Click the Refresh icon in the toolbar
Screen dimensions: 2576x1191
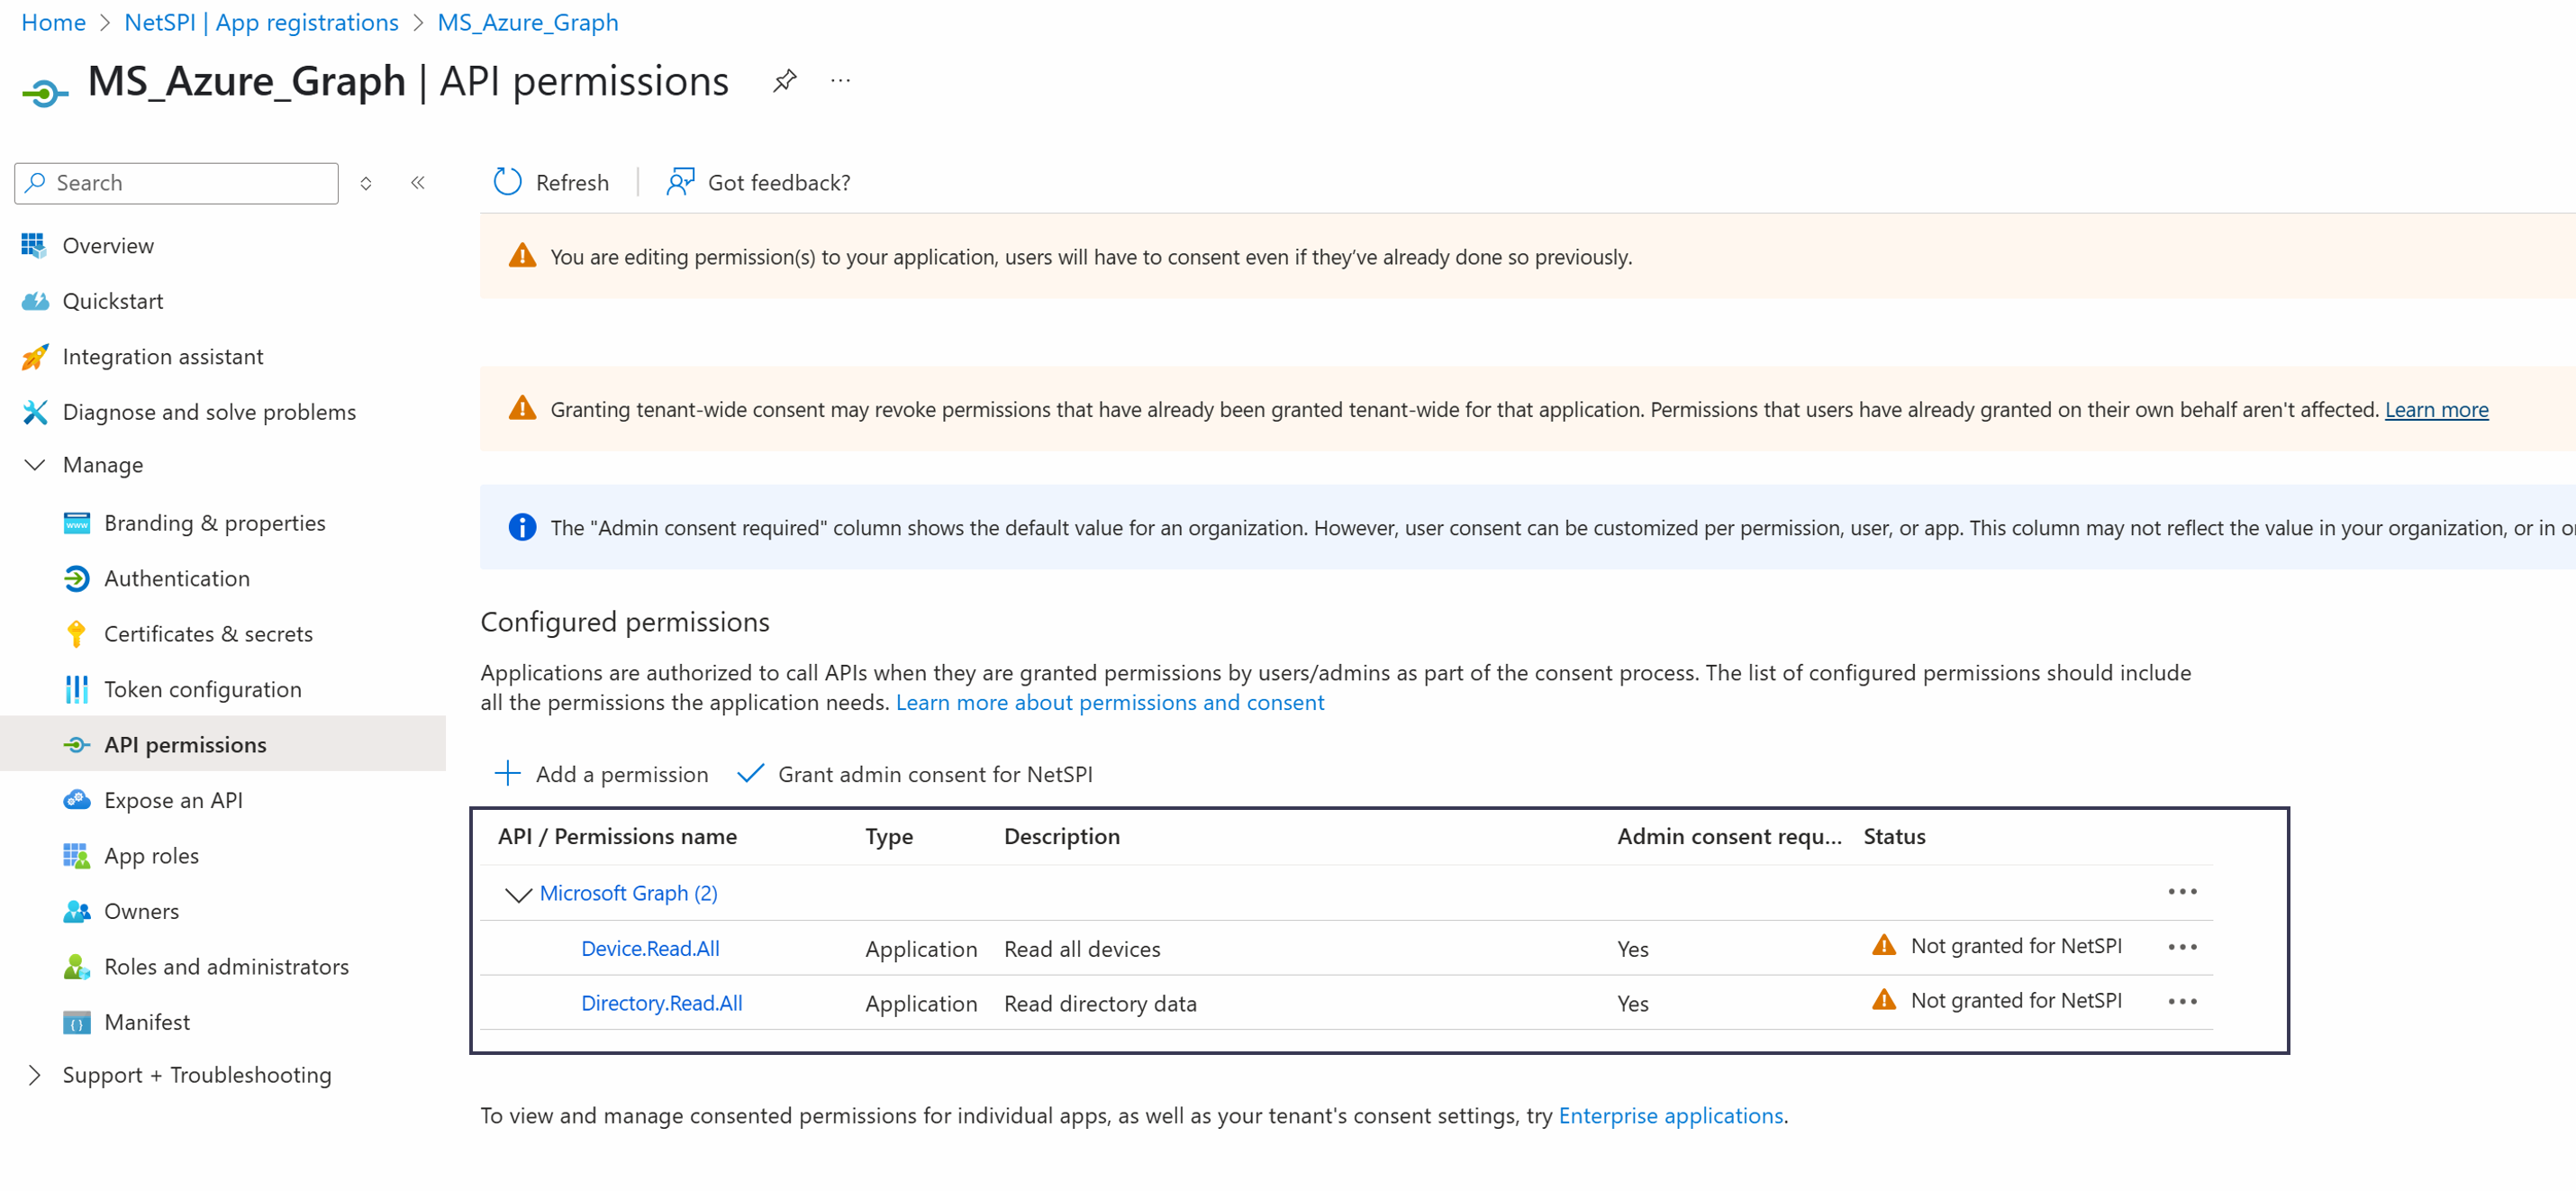click(x=507, y=182)
